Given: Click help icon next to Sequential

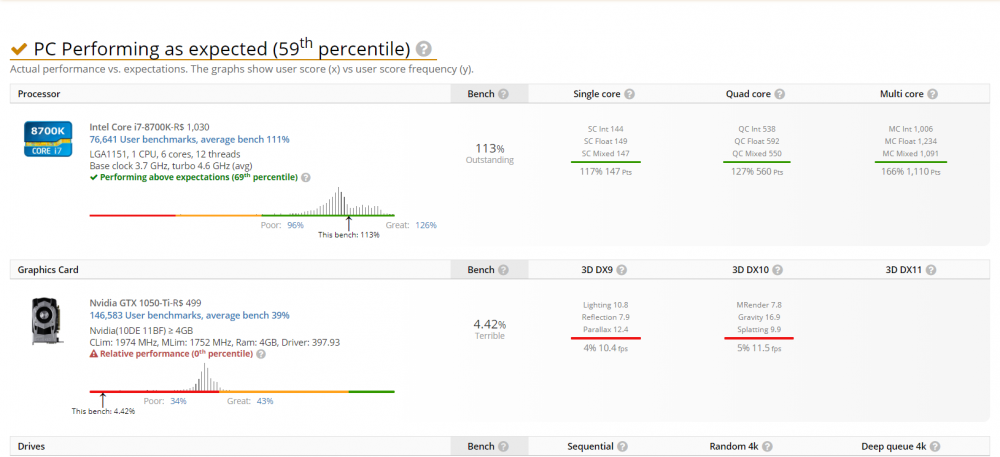Looking at the screenshot, I should click(x=622, y=447).
